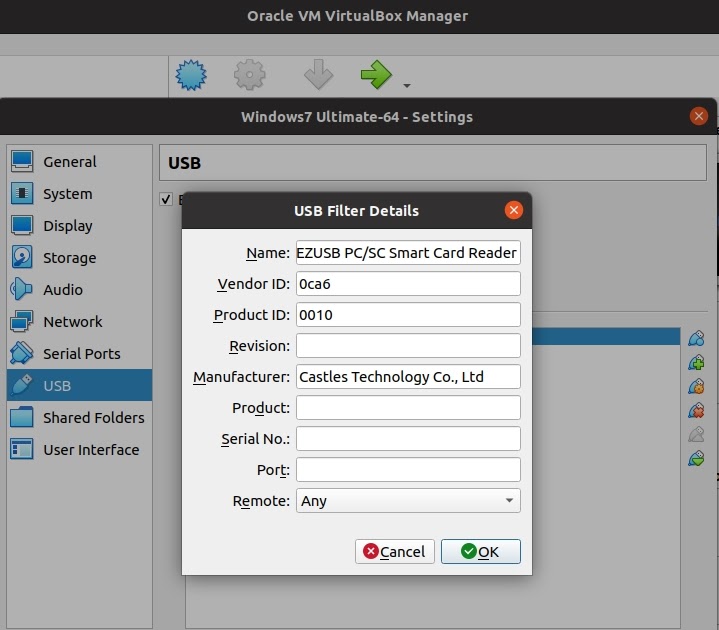The height and width of the screenshot is (630, 719).
Task: Open the User Interface settings page
Action: point(79,450)
